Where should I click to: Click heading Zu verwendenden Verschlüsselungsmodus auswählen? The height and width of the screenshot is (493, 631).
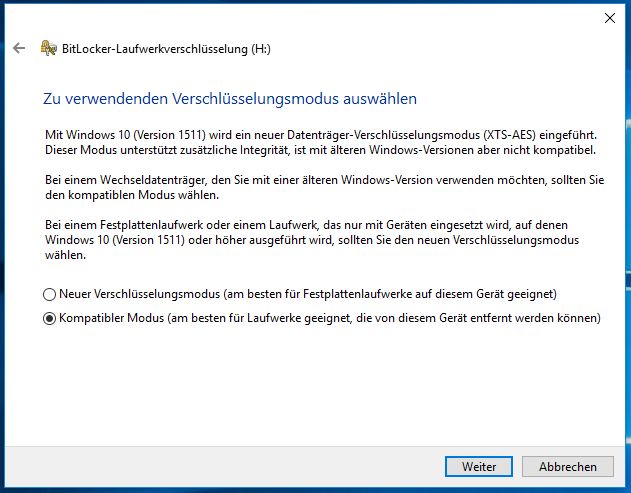[x=230, y=99]
